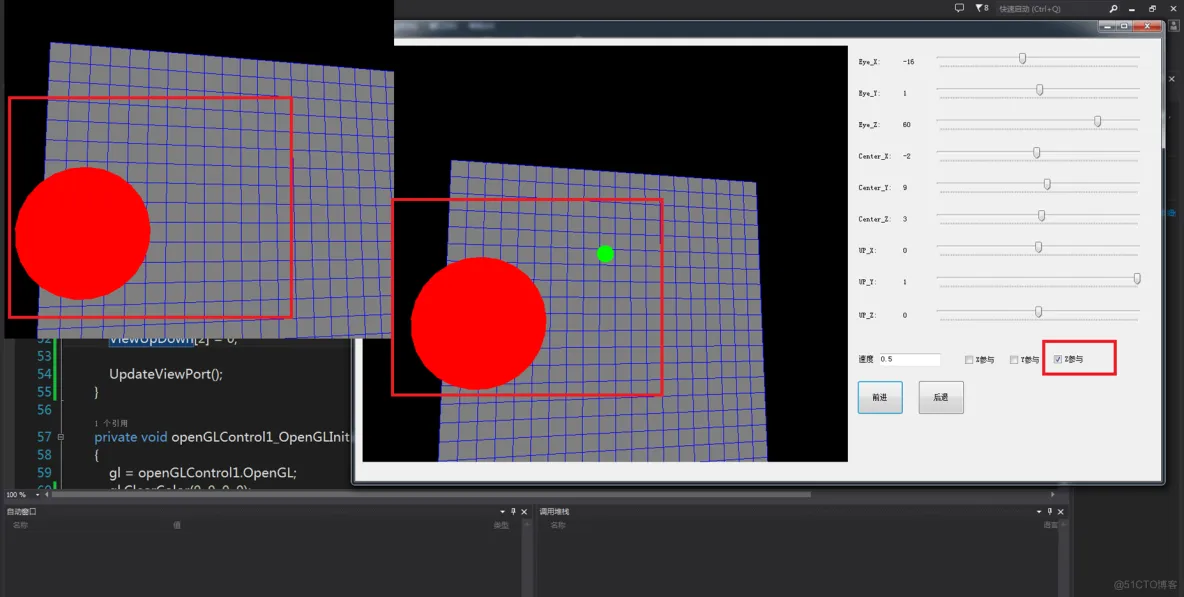Click the 前进 button
1184x597 pixels.
pyautogui.click(x=880, y=397)
